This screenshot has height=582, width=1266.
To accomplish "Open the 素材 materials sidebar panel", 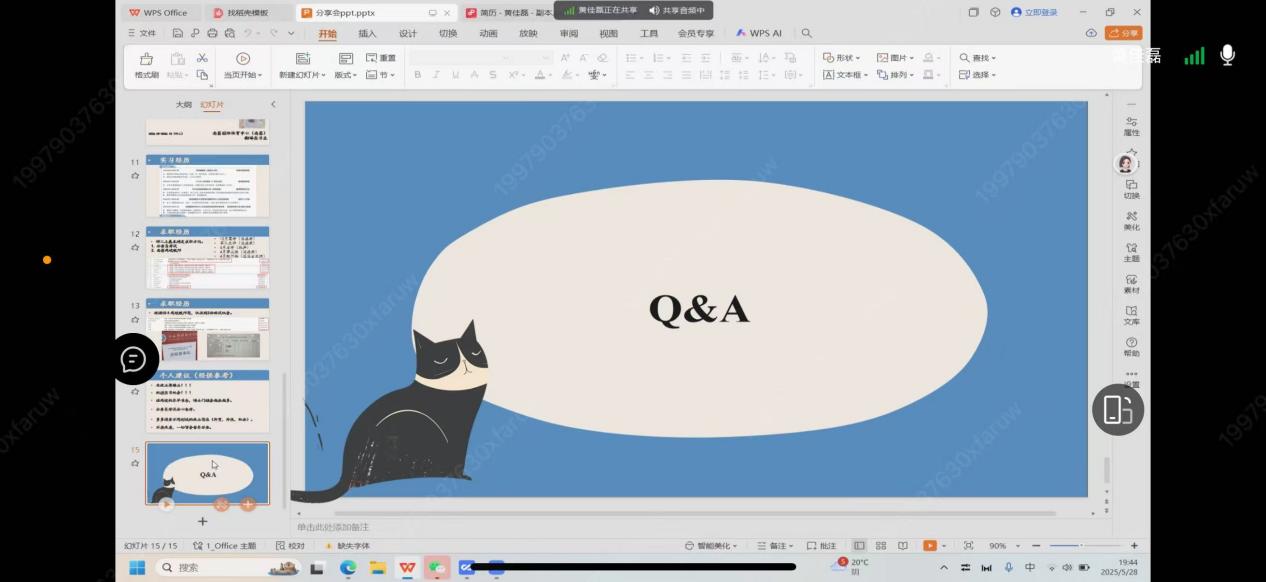I will coord(1131,283).
